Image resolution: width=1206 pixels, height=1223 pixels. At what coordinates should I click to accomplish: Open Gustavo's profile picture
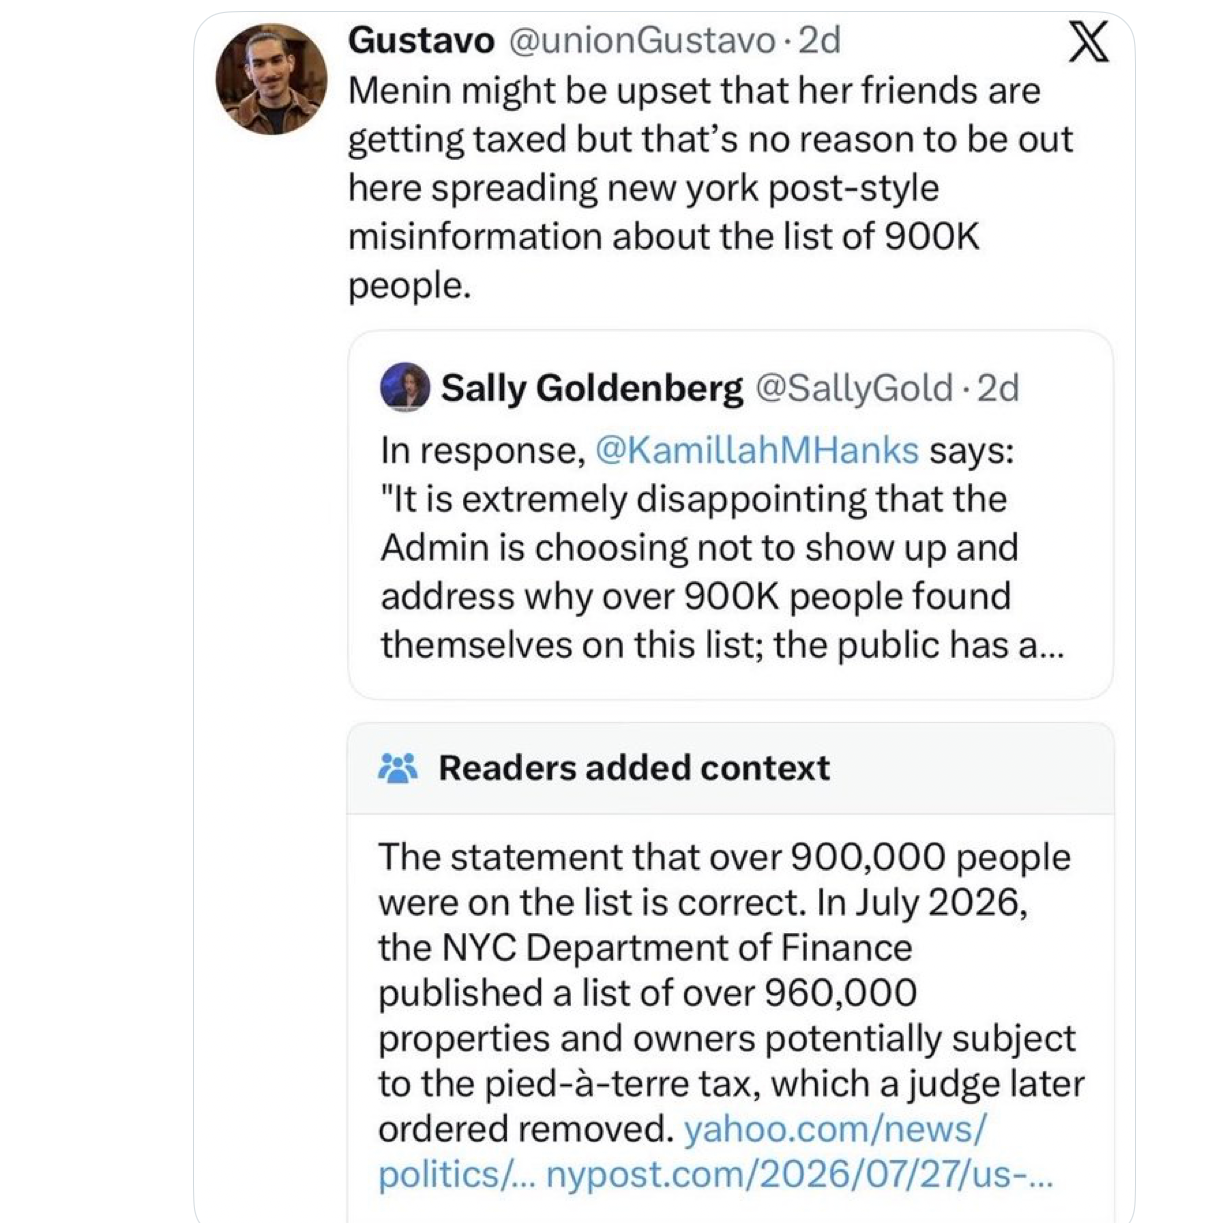(271, 79)
